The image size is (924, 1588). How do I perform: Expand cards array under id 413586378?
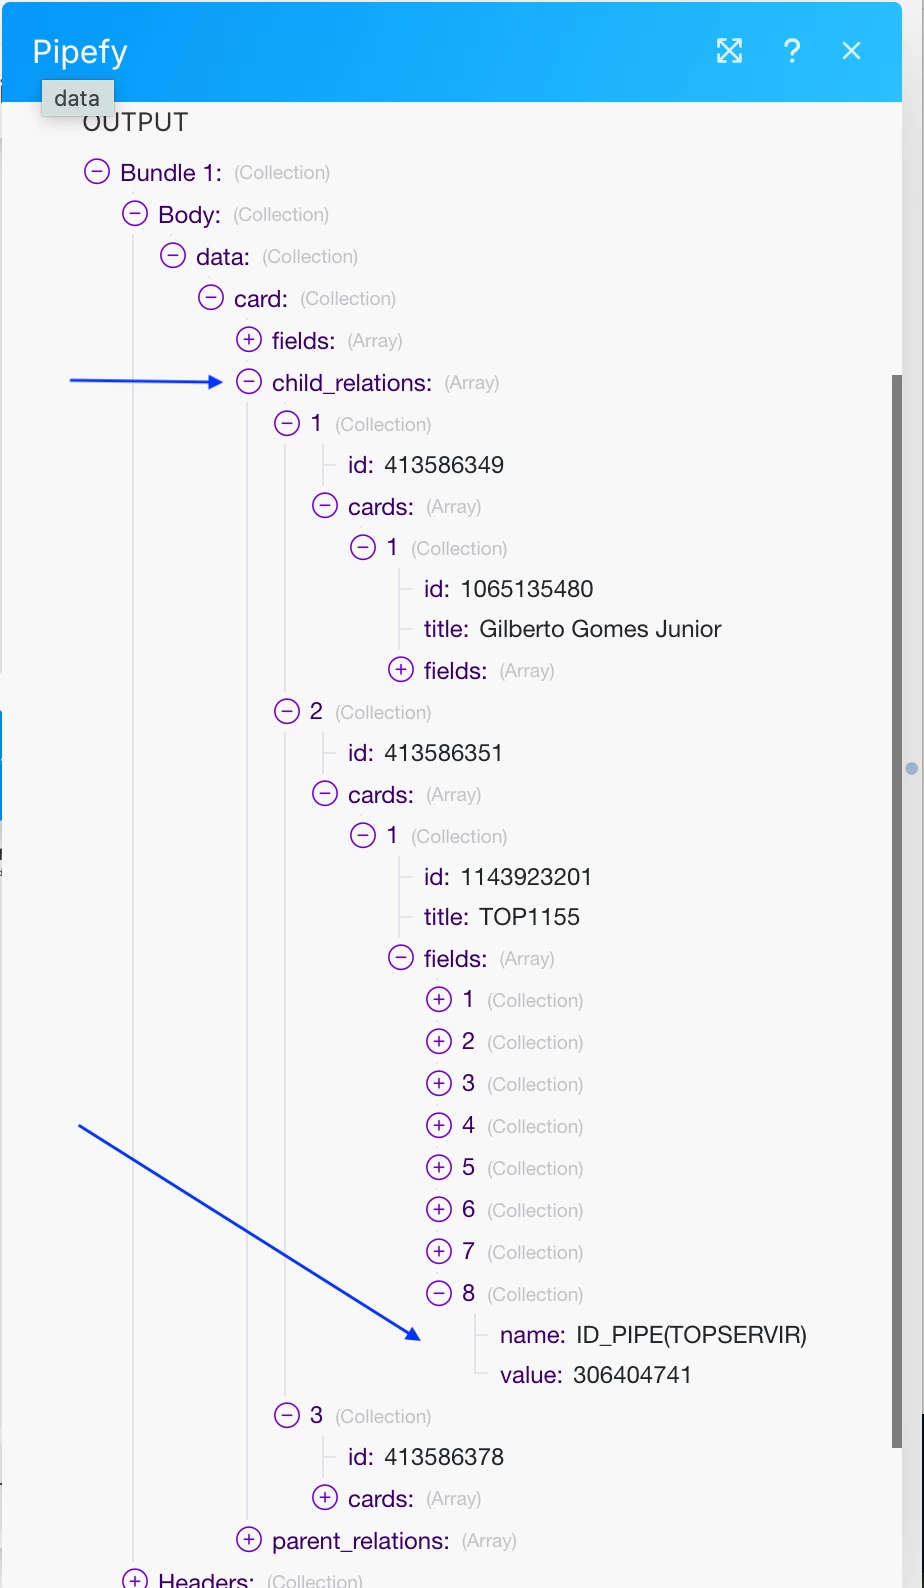pyautogui.click(x=325, y=1498)
